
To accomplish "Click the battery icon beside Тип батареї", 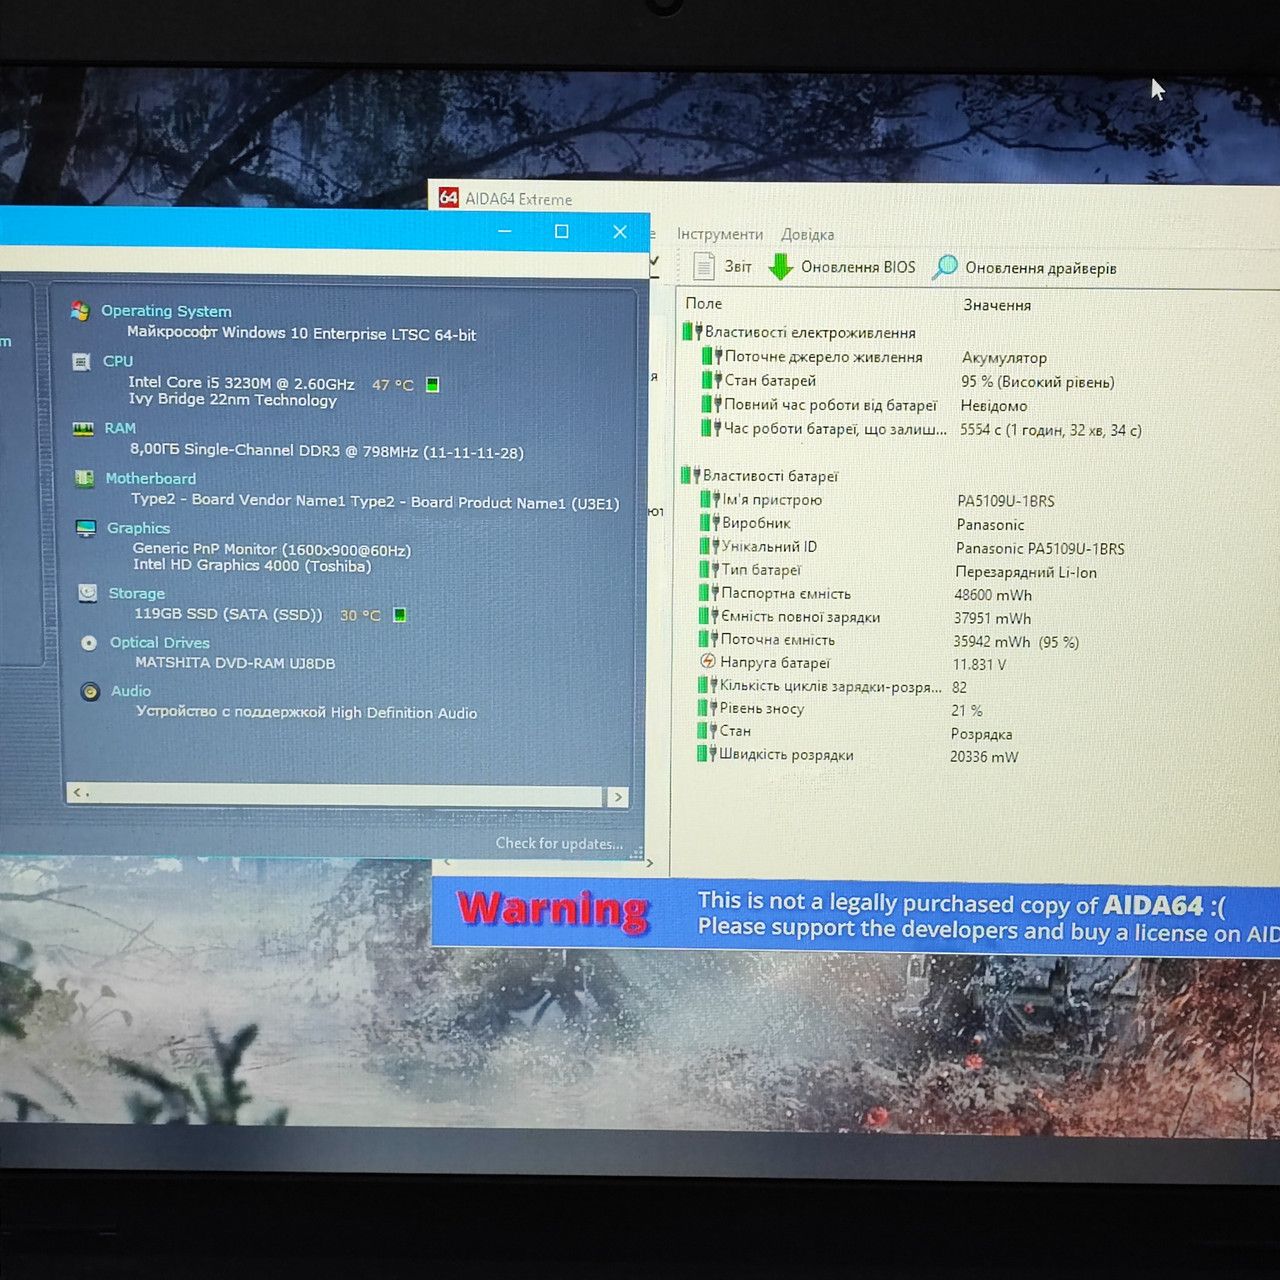I will click(710, 569).
